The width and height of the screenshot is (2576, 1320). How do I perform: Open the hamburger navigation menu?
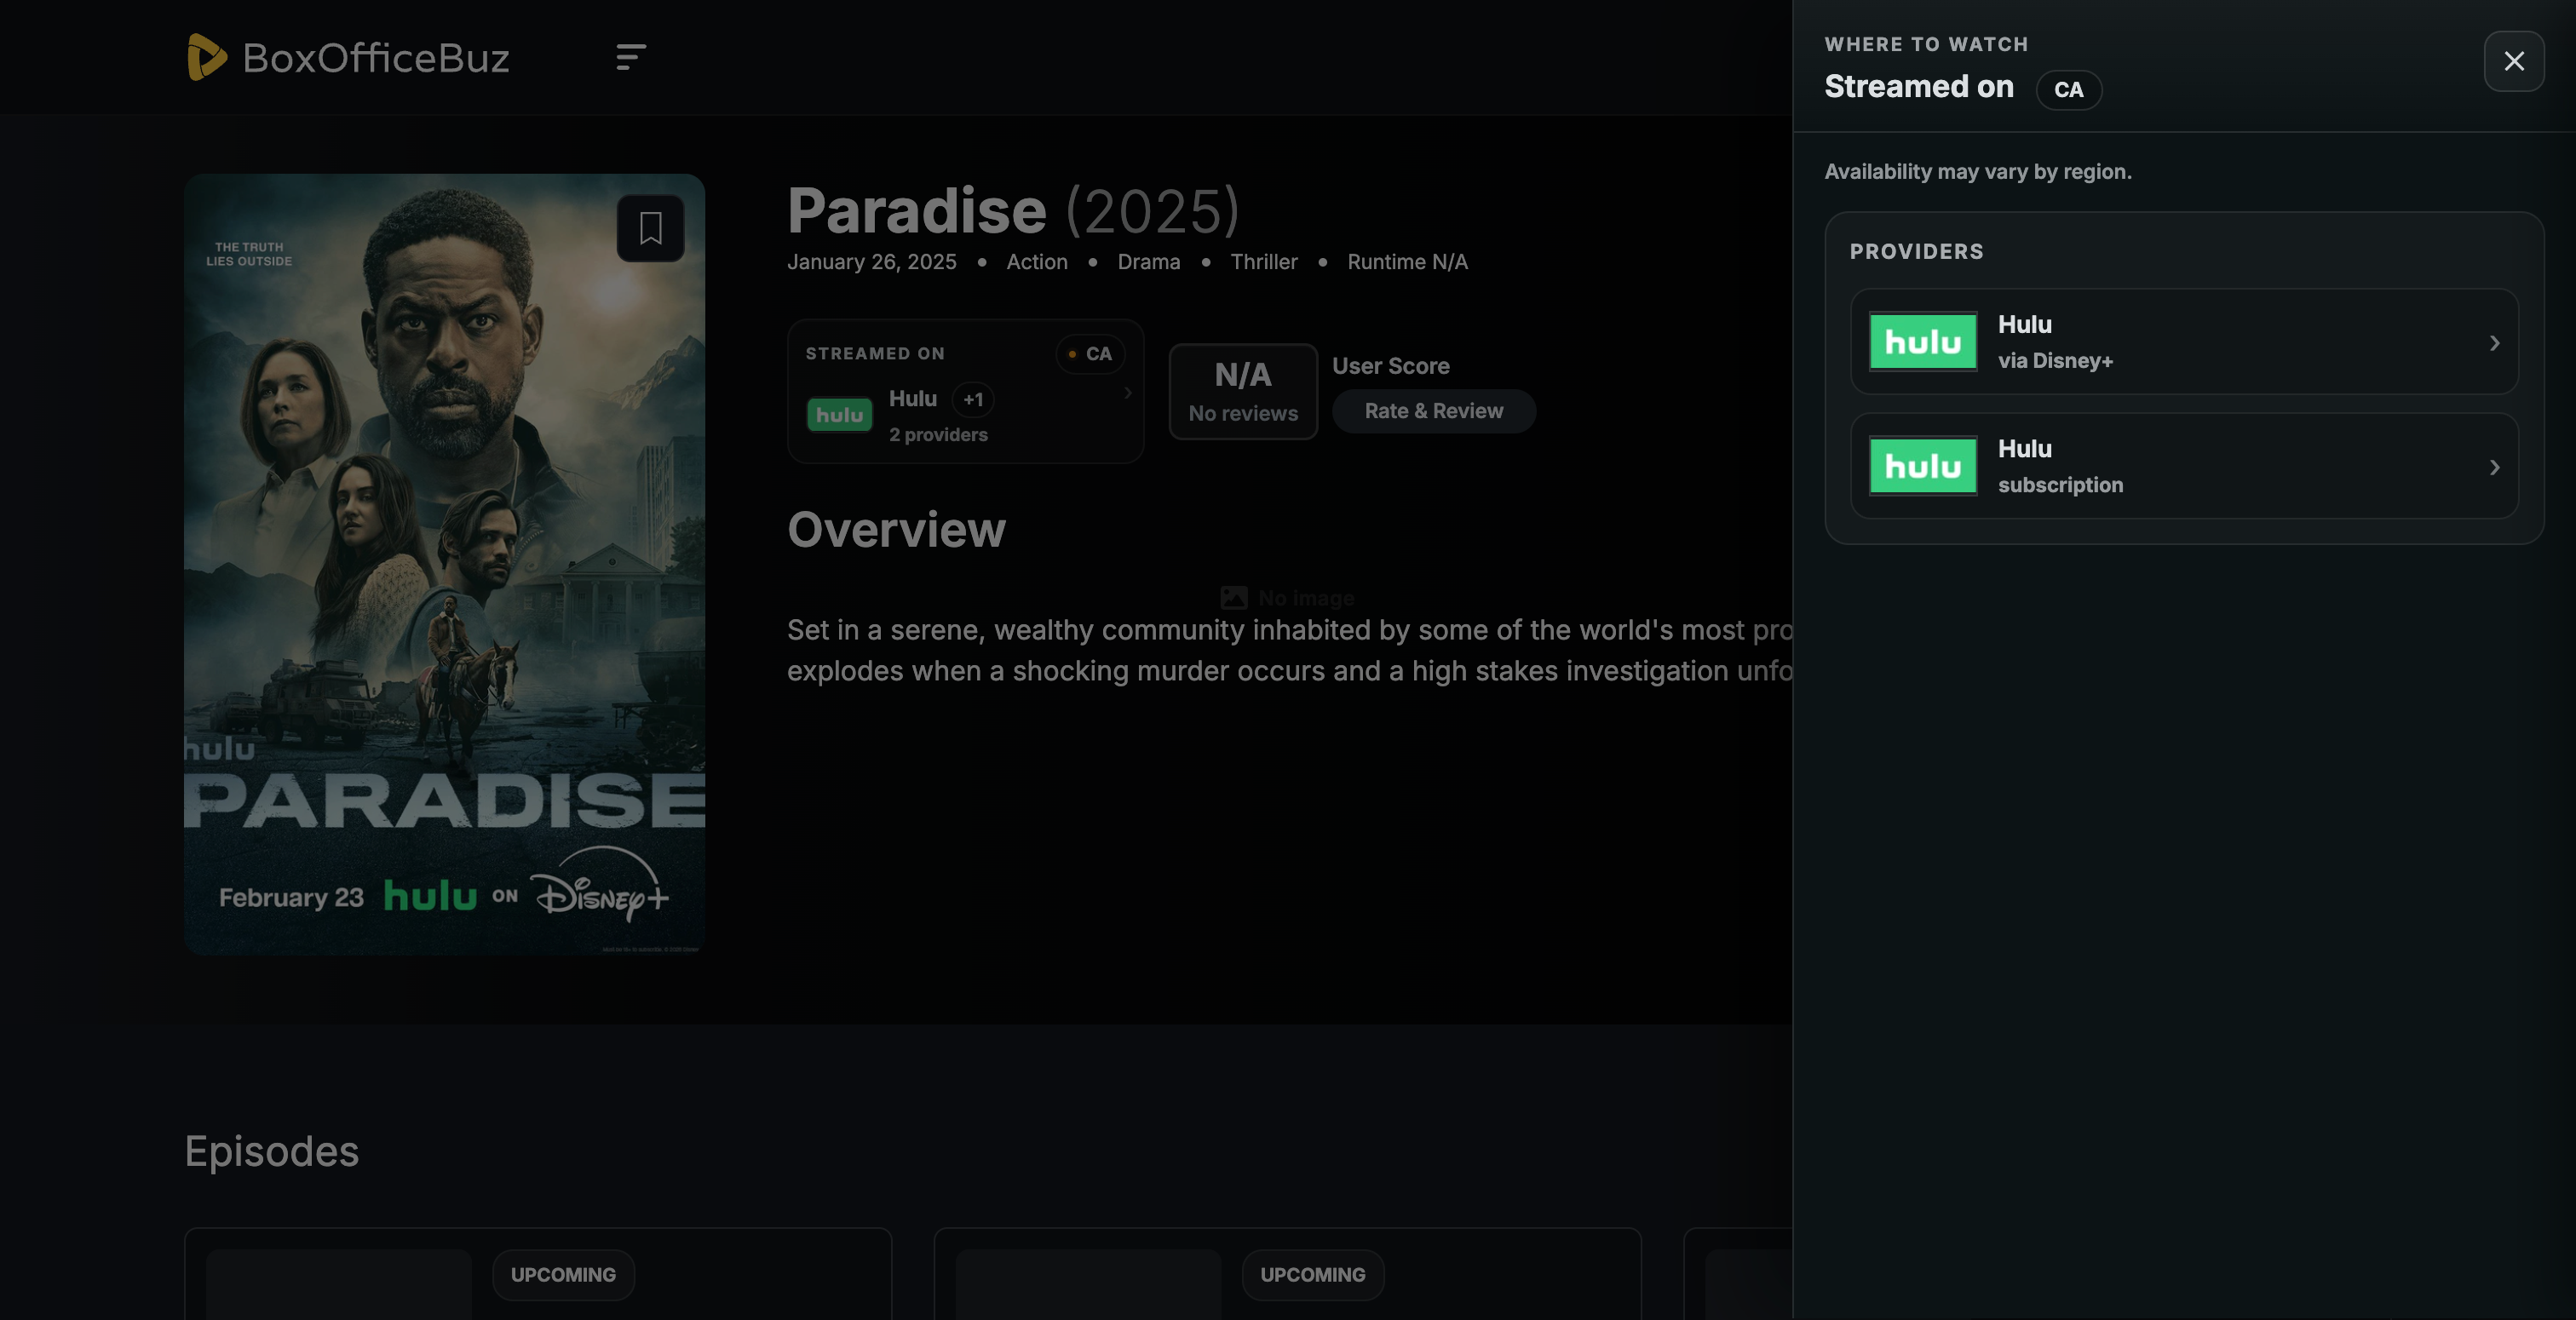pyautogui.click(x=631, y=57)
